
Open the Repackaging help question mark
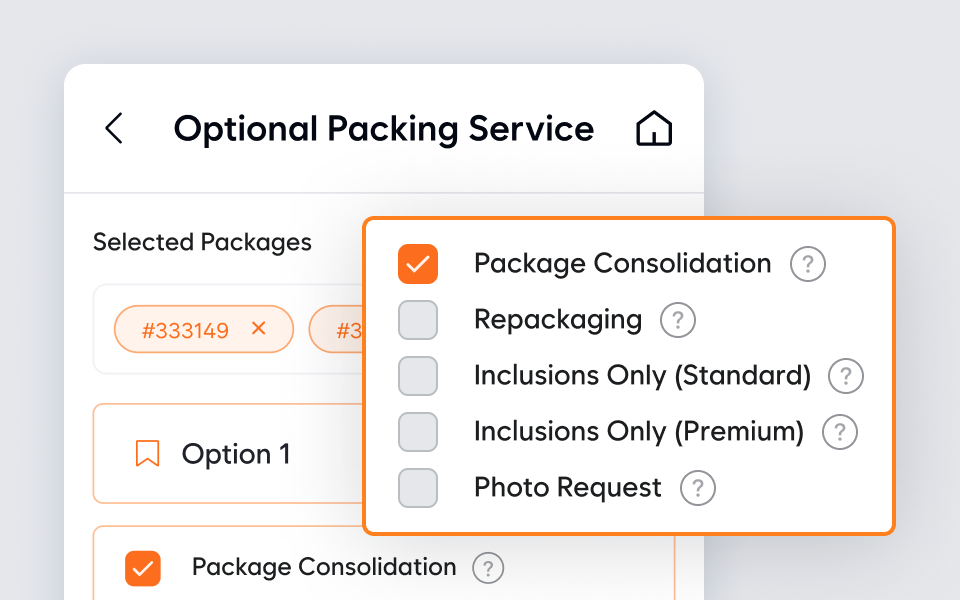point(678,321)
